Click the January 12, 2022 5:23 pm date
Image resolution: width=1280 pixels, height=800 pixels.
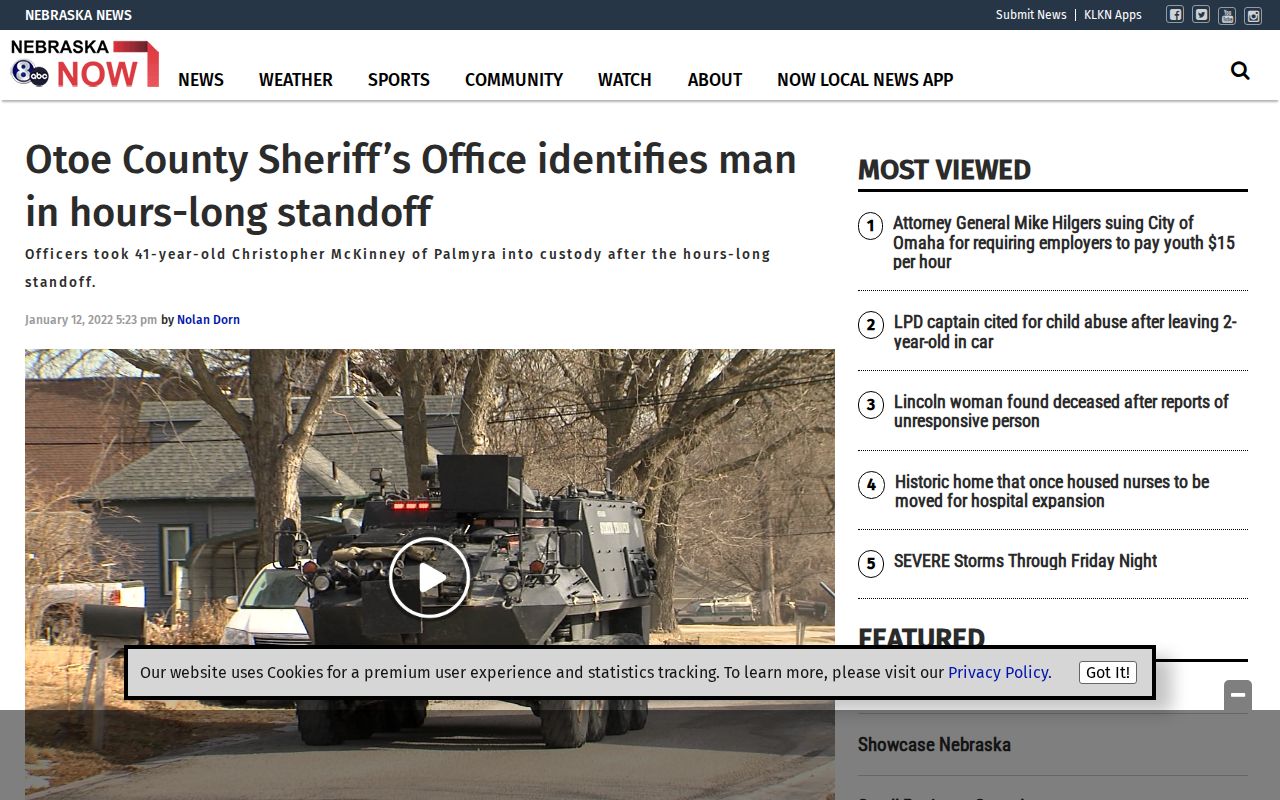pos(91,320)
